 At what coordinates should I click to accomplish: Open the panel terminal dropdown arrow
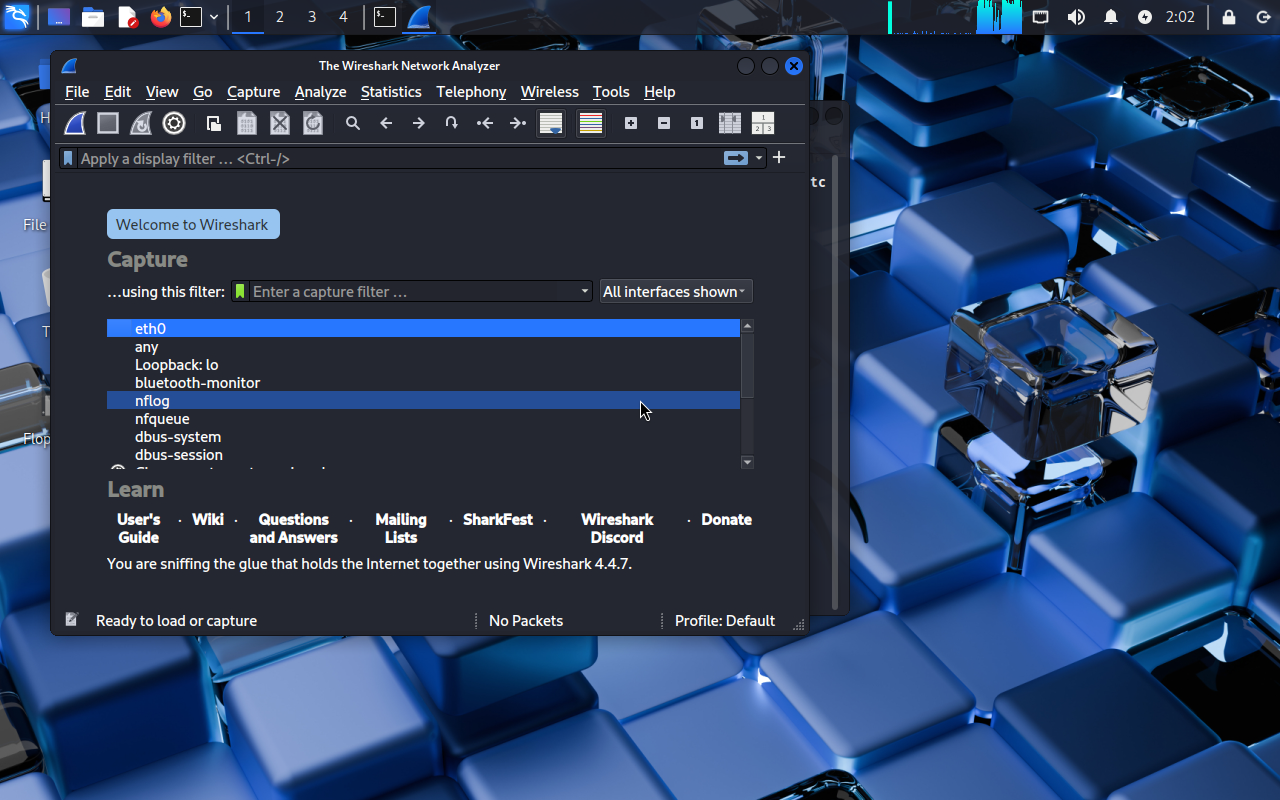(x=214, y=17)
